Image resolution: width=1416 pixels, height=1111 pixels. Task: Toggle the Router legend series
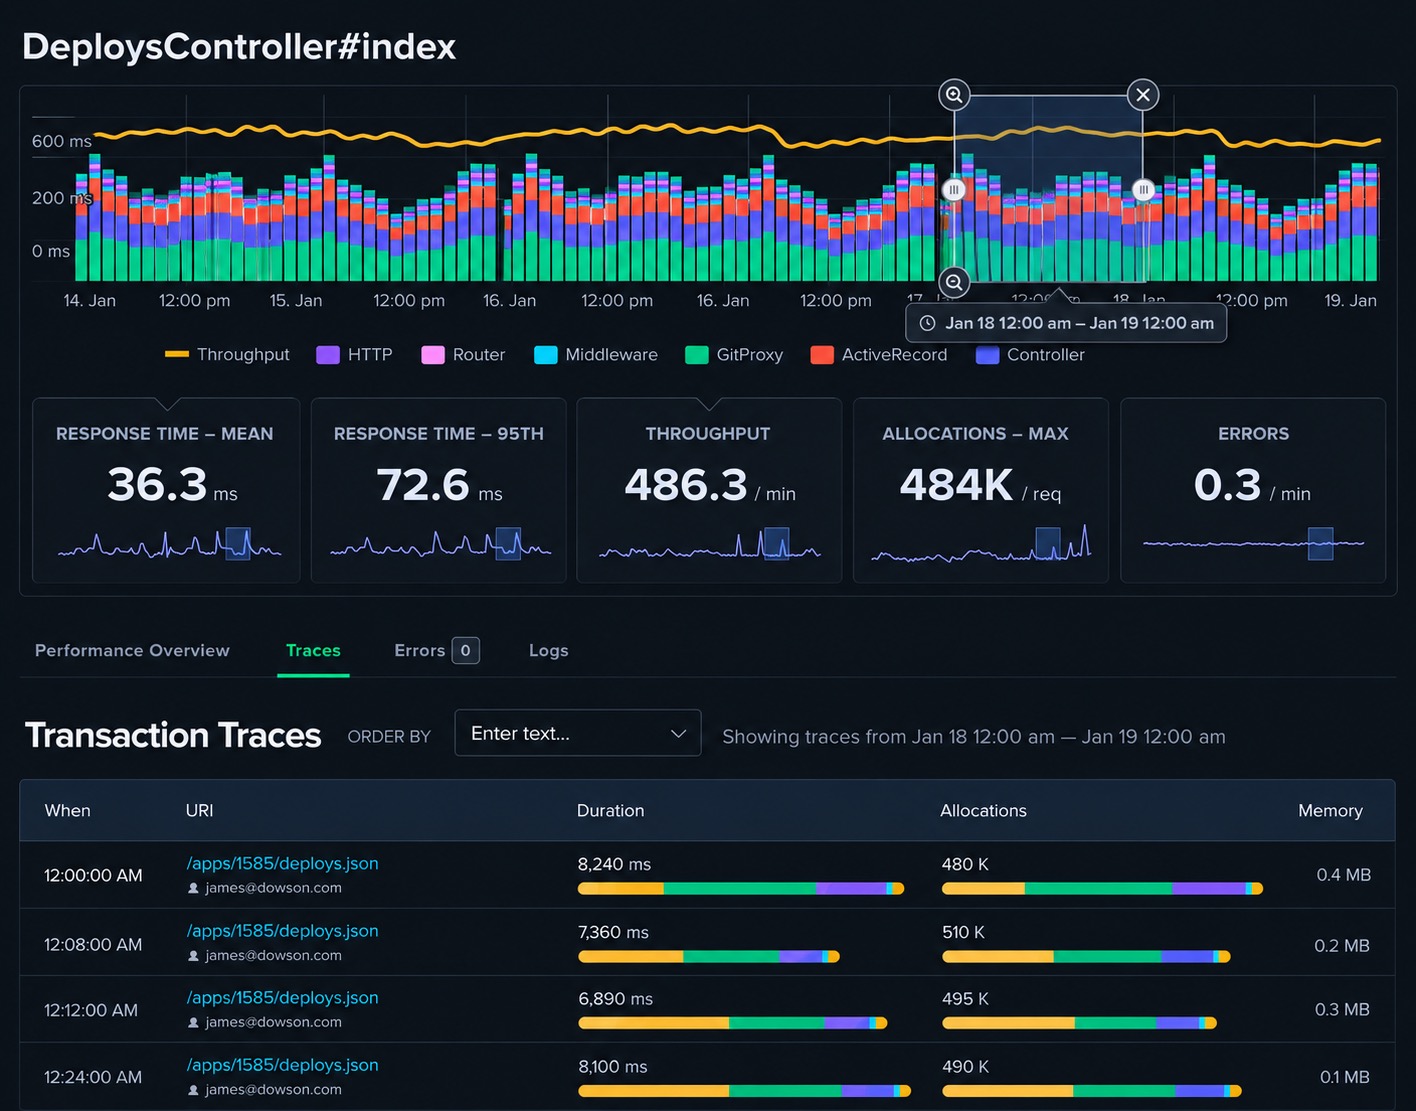[x=463, y=354]
